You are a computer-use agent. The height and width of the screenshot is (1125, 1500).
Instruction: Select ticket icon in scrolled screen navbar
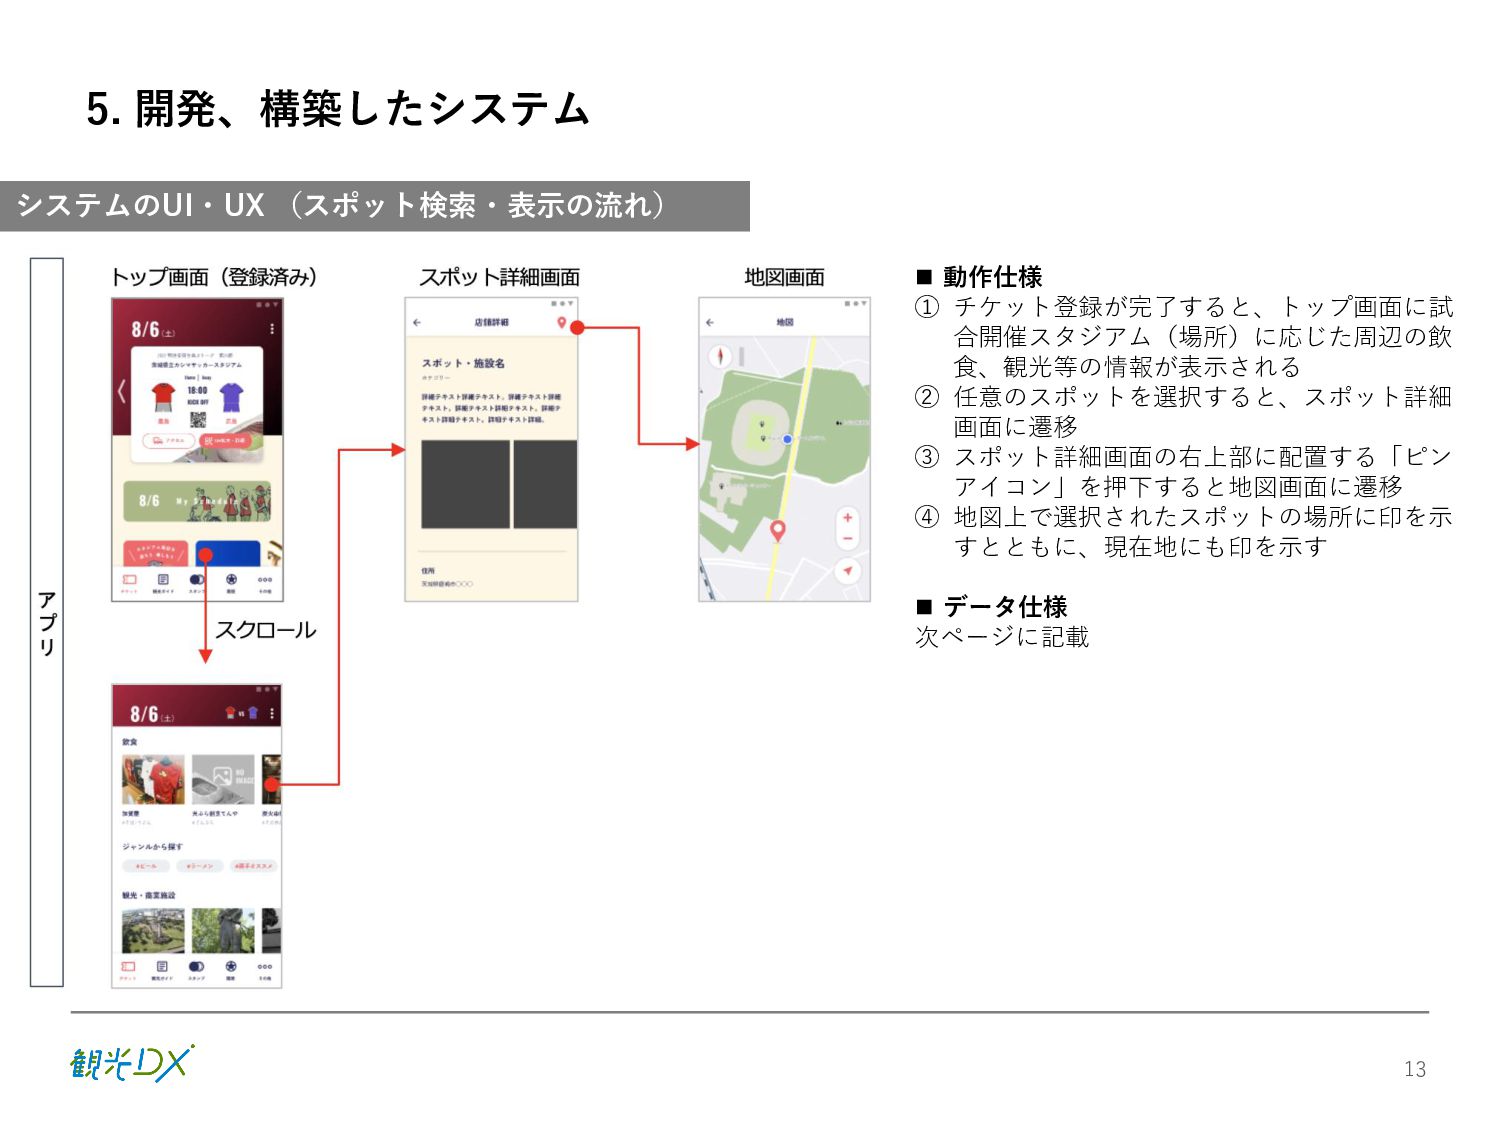pos(128,967)
